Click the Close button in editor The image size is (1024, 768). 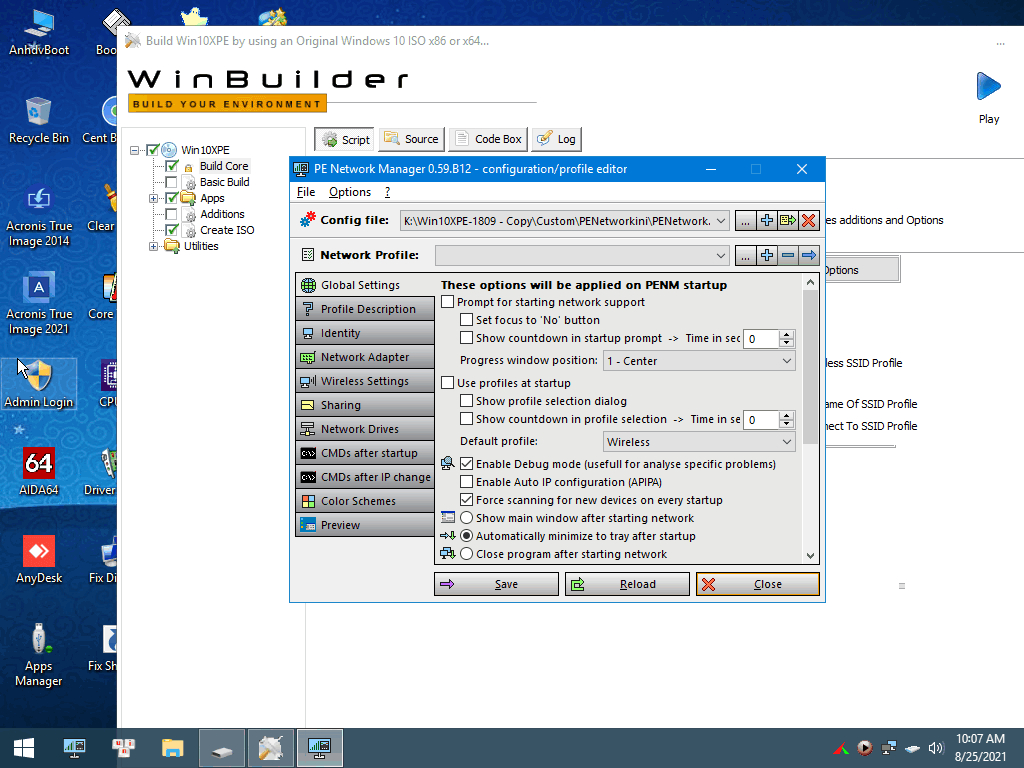coord(758,584)
